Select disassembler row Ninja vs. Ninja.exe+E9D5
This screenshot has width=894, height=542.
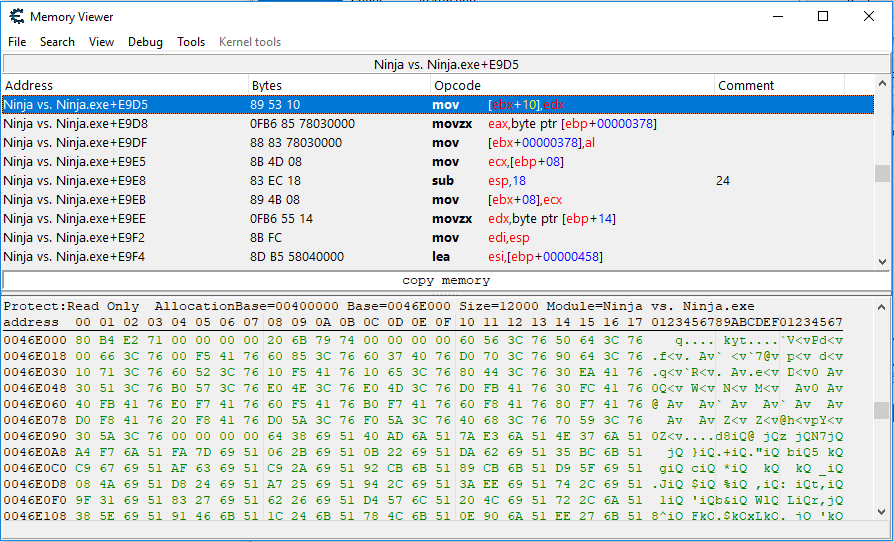coord(438,105)
